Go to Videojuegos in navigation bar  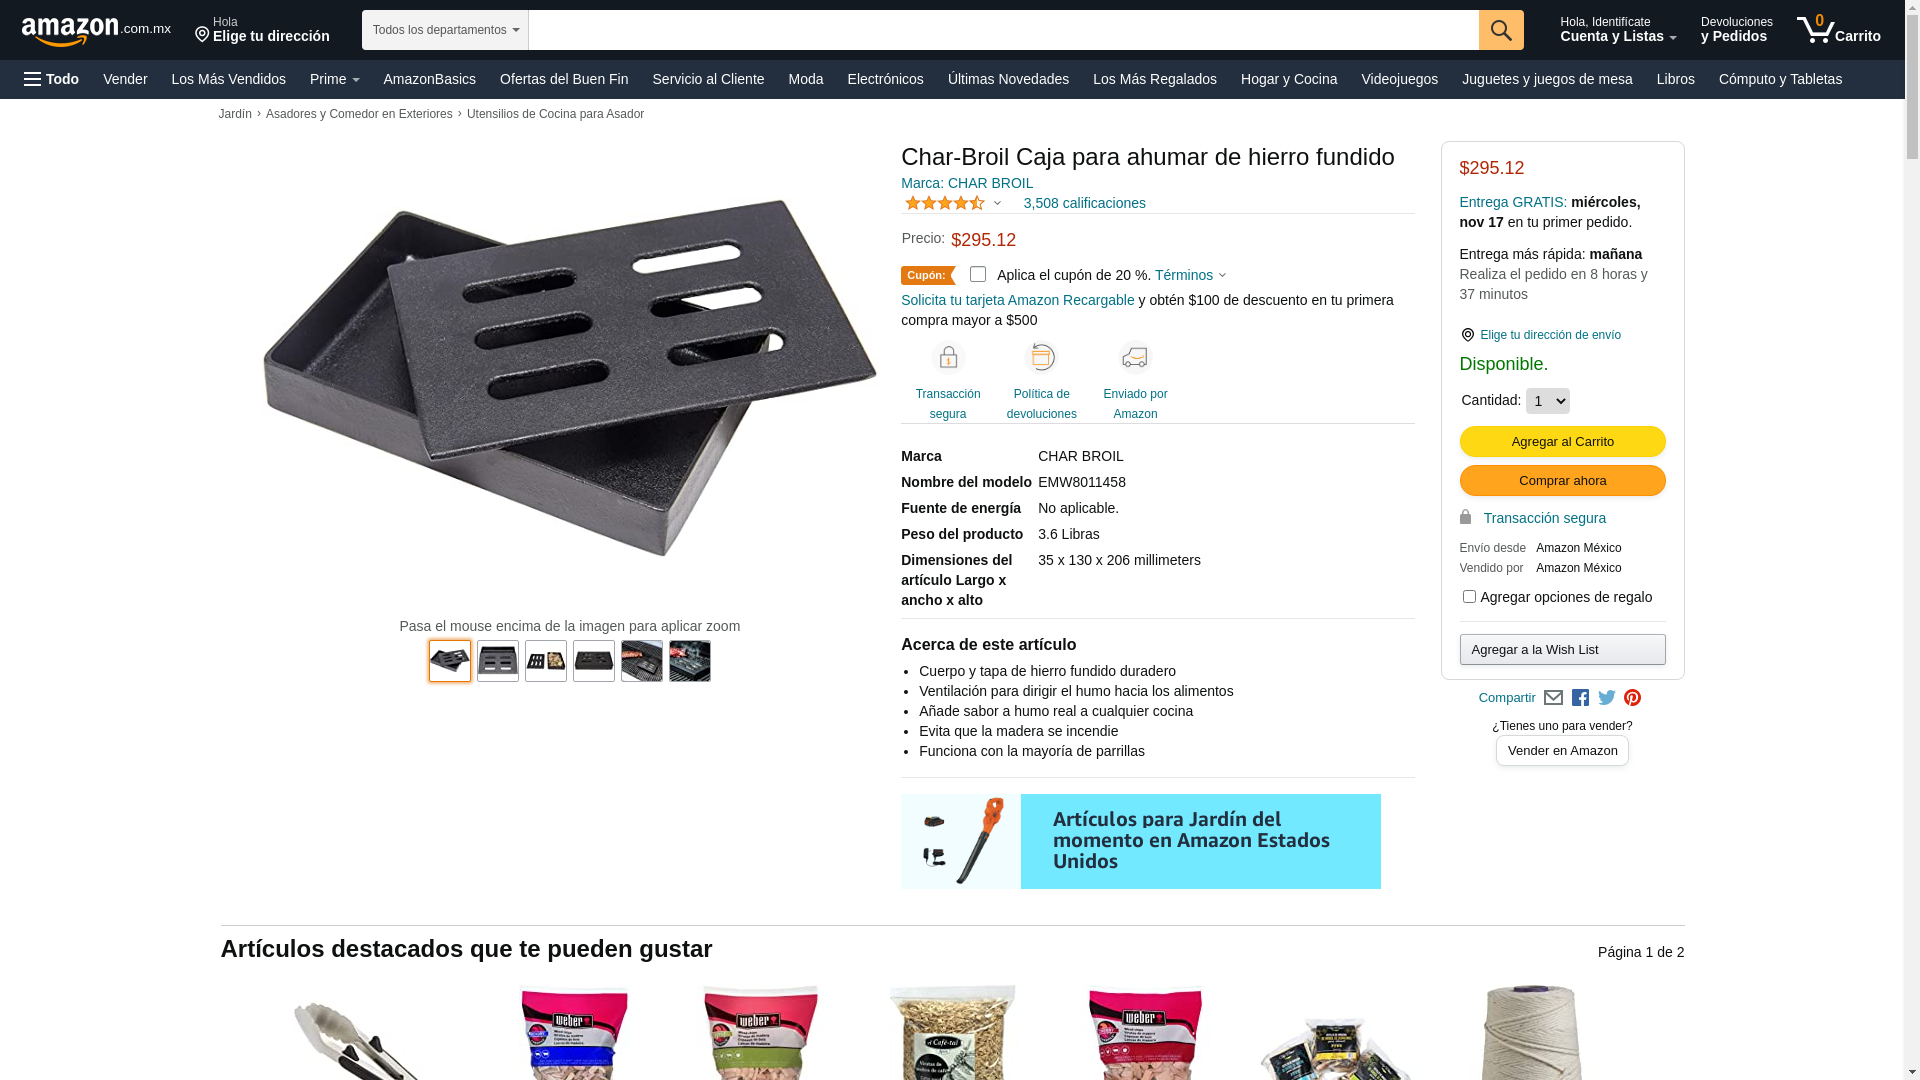pyautogui.click(x=1399, y=79)
